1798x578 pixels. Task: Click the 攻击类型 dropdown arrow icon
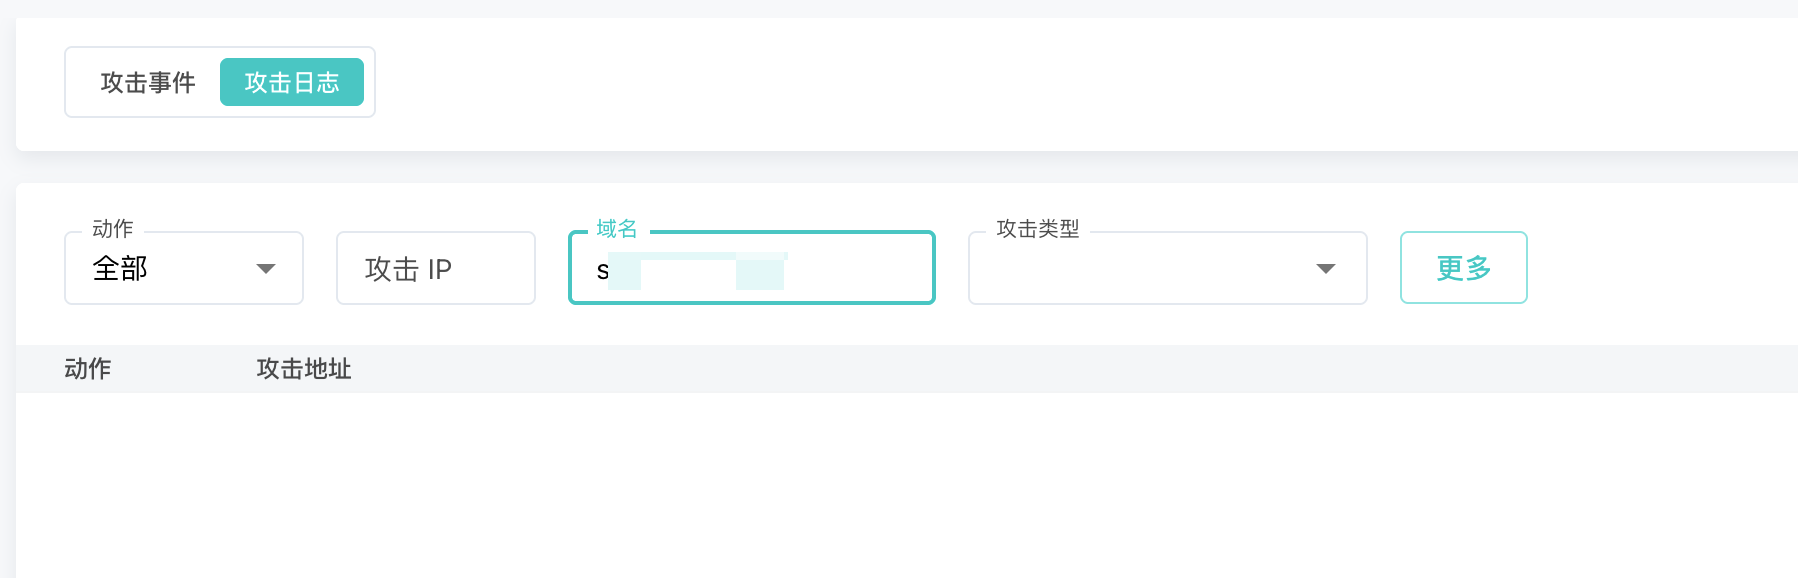click(1326, 268)
